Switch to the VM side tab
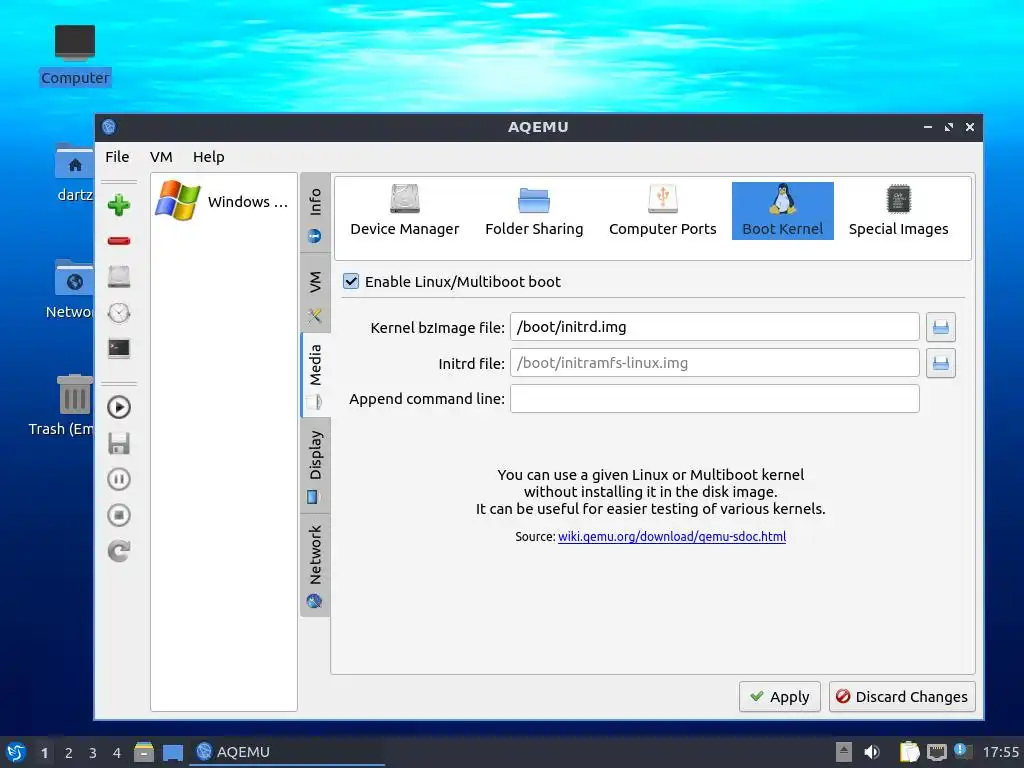 (x=315, y=295)
